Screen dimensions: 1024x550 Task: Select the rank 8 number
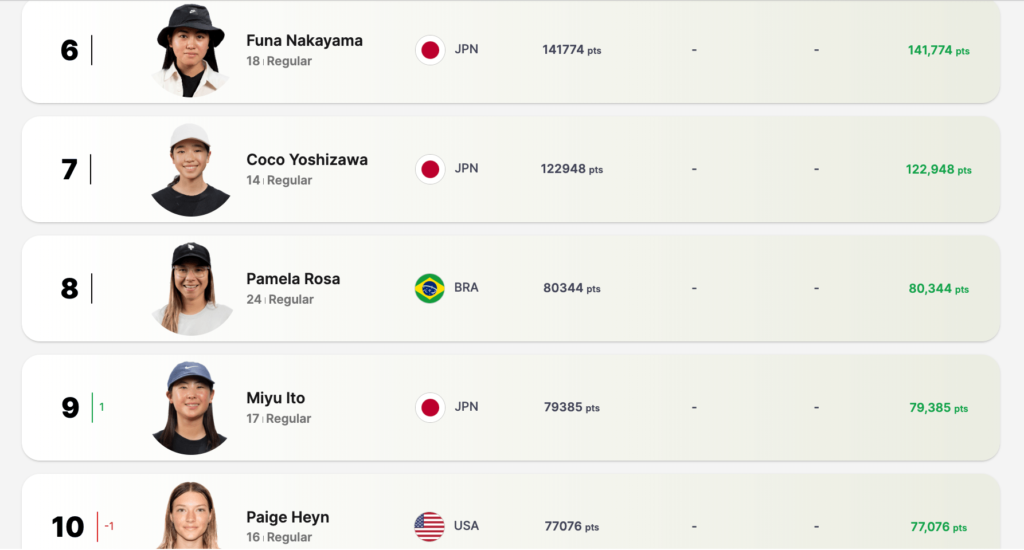click(x=69, y=289)
